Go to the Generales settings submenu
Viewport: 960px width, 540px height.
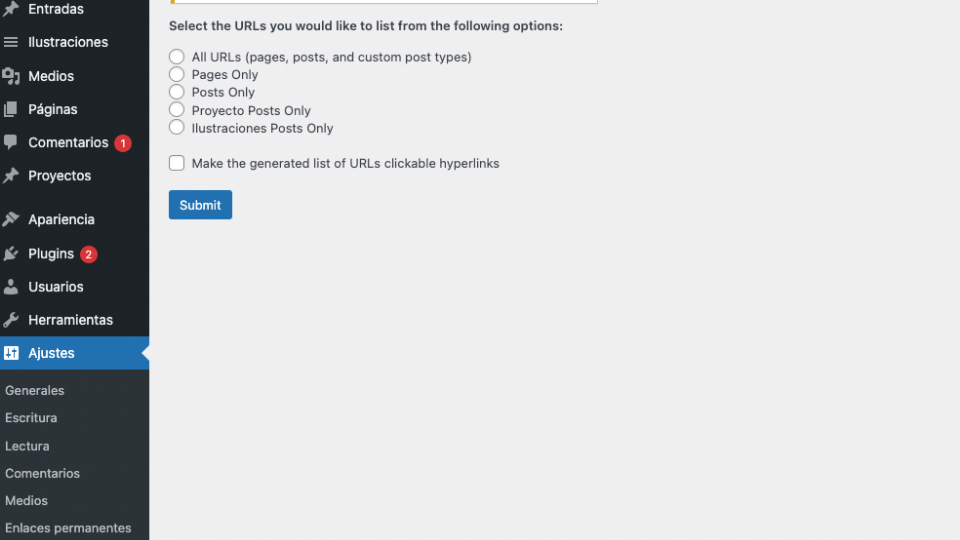(34, 390)
